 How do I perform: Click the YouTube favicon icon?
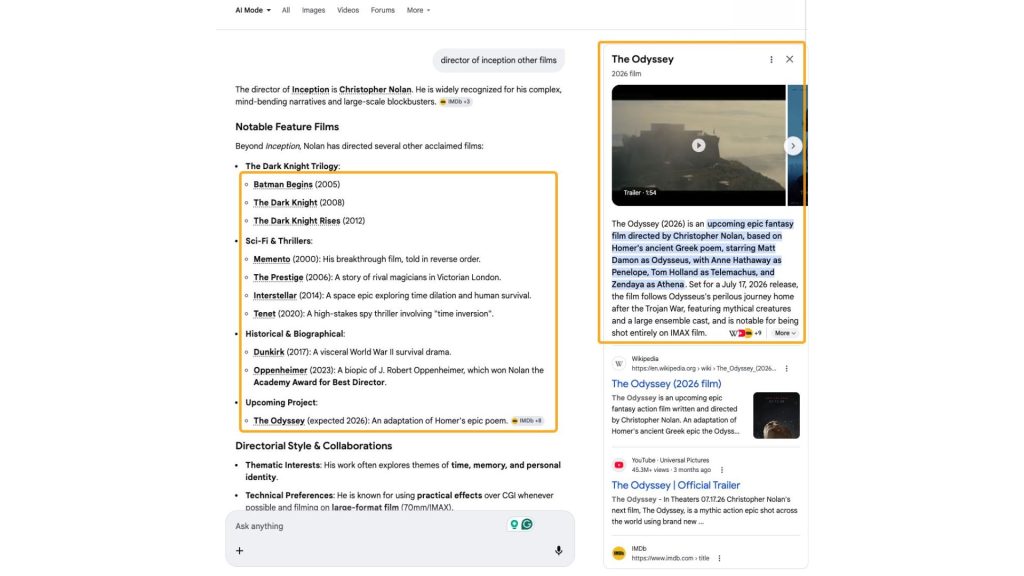618,465
